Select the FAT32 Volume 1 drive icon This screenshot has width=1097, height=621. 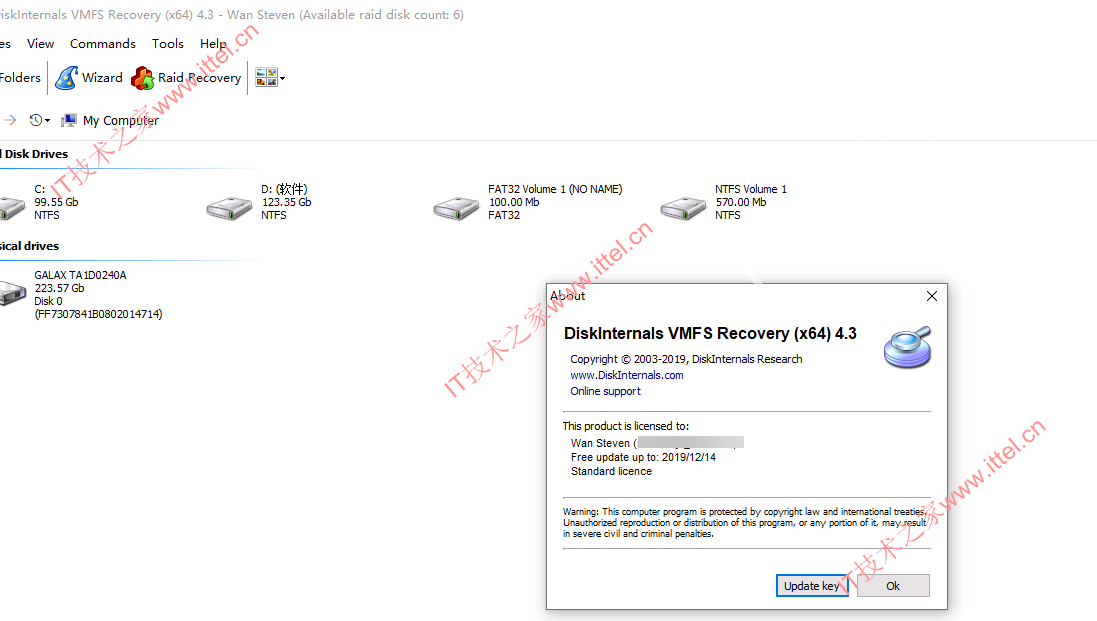click(x=456, y=208)
